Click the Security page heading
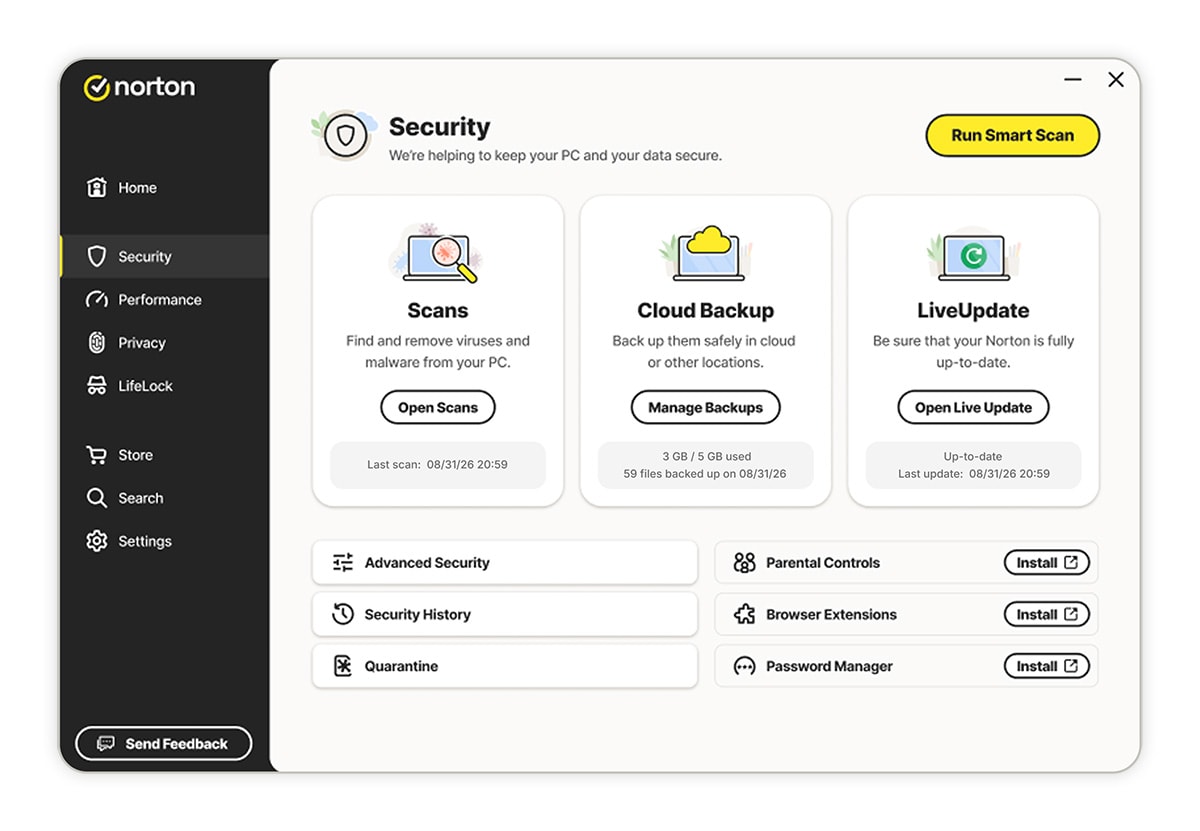This screenshot has height=831, width=1200. [440, 127]
